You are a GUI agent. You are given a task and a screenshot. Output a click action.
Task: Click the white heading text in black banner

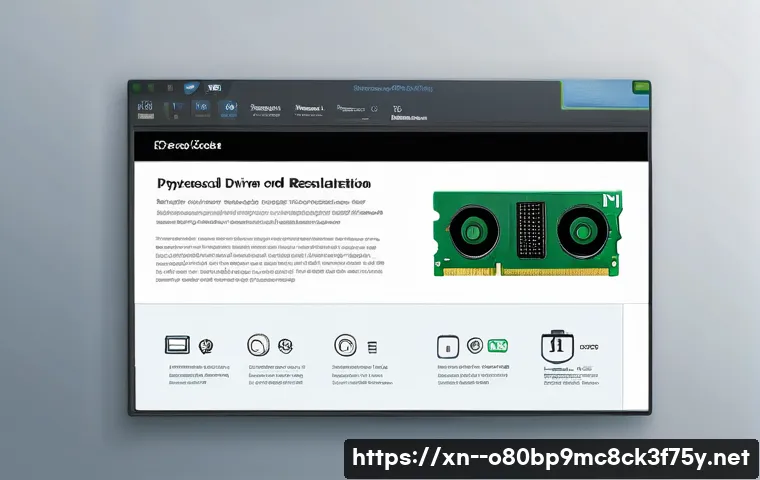[187, 145]
